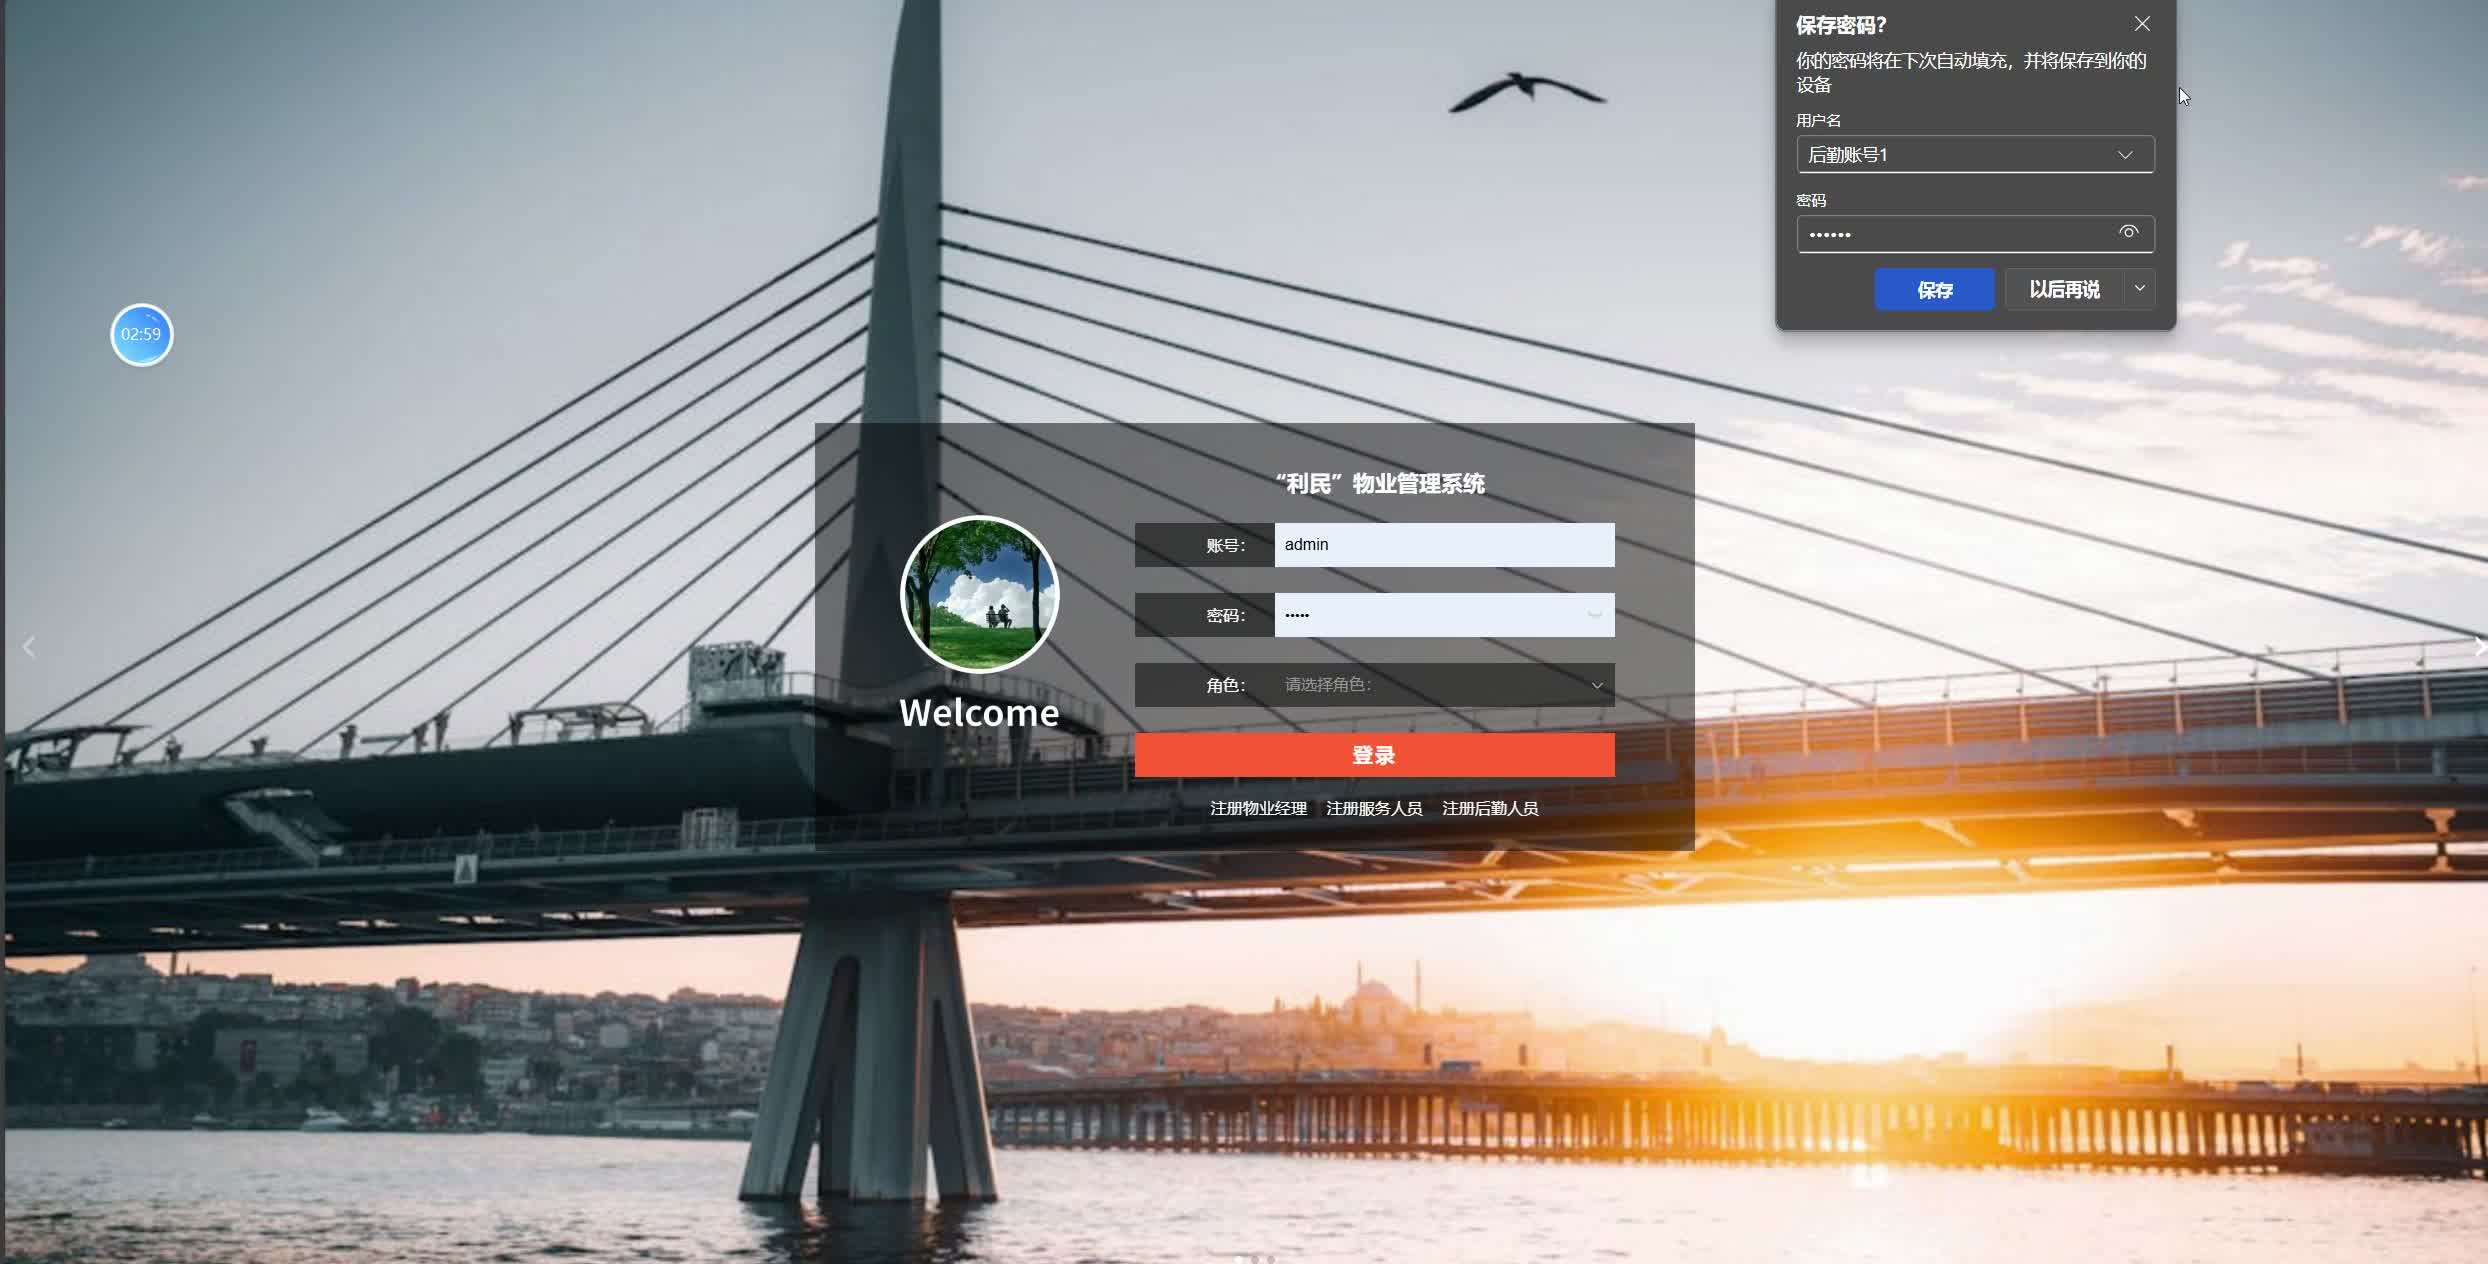The image size is (2488, 1264).
Task: Click the 02:59 timer bubble
Action: pyautogui.click(x=141, y=334)
